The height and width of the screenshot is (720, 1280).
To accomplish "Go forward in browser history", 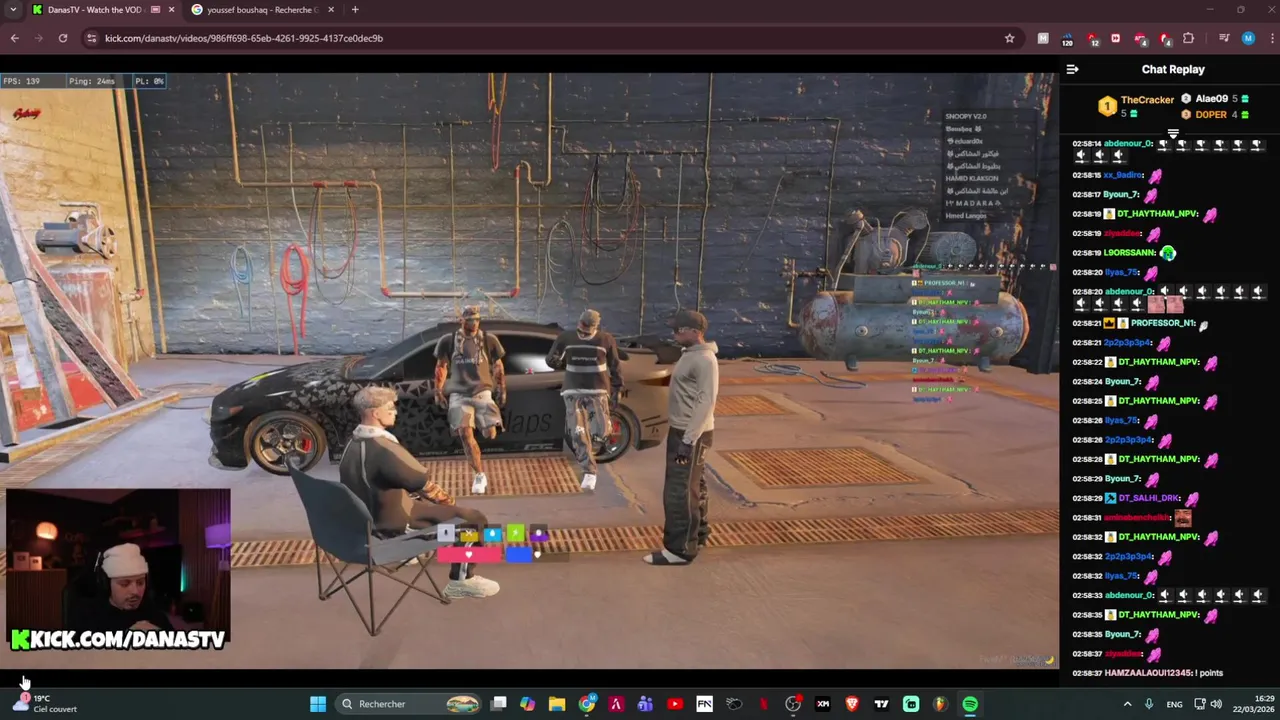I will tap(38, 38).
